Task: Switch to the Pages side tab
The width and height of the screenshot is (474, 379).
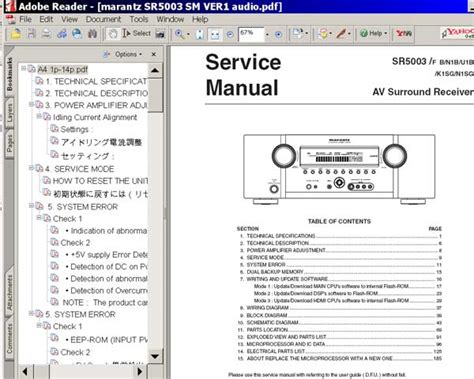Action: [10, 142]
